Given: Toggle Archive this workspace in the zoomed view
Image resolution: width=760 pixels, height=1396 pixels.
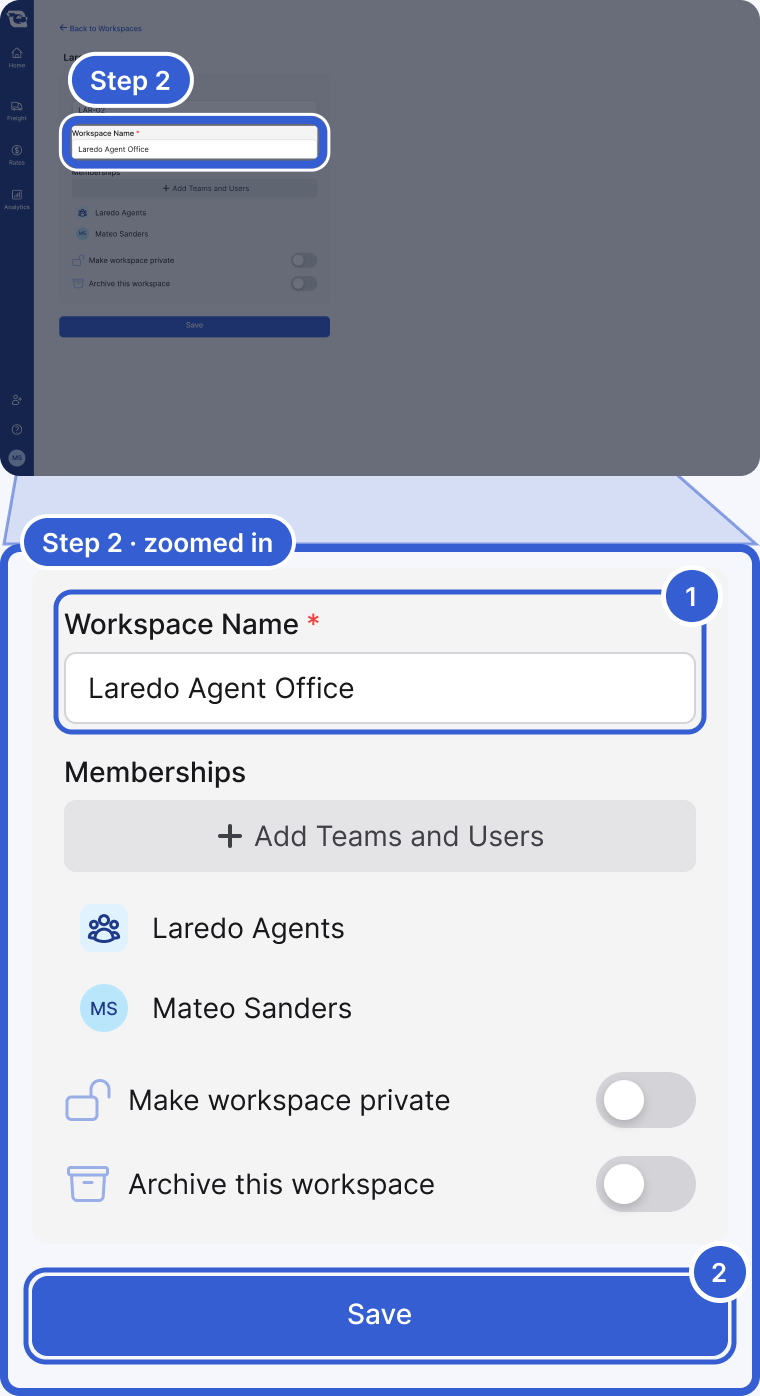Looking at the screenshot, I should pyautogui.click(x=645, y=1184).
